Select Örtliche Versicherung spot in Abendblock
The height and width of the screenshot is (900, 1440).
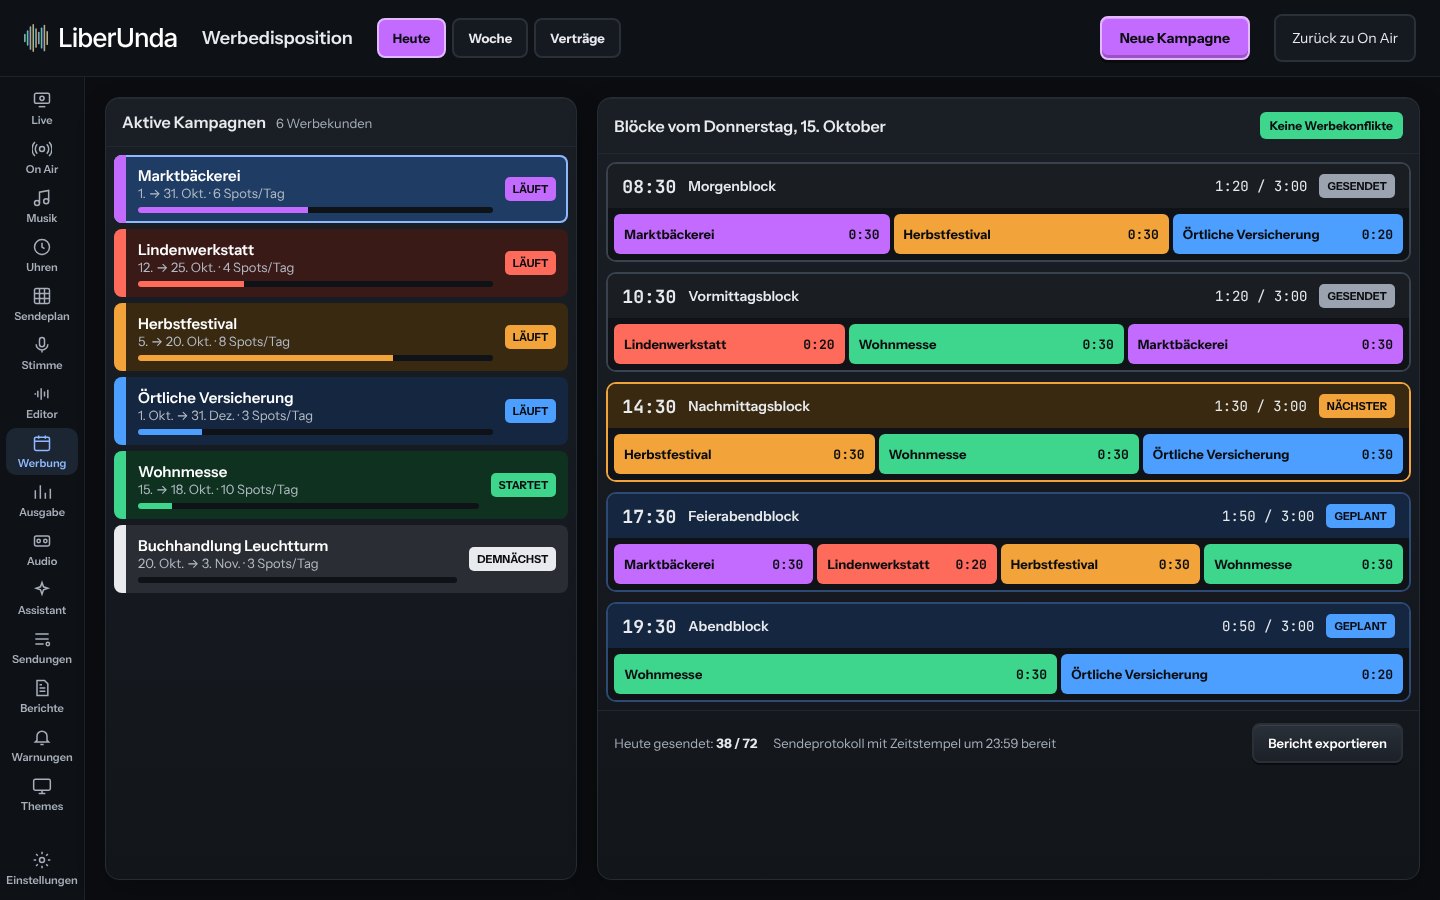tap(1232, 674)
